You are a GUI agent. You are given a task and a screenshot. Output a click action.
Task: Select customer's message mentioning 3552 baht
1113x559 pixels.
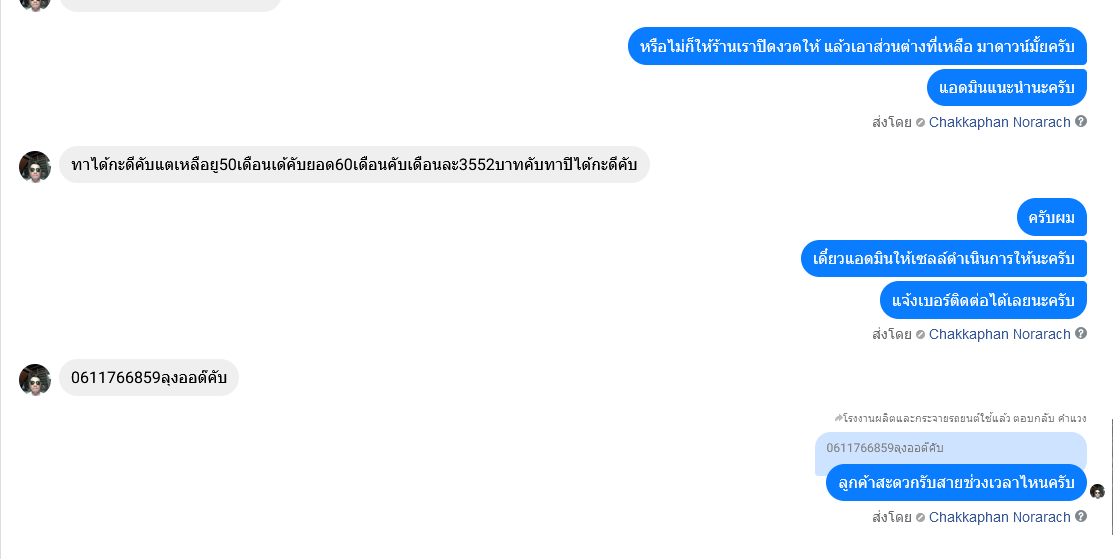click(x=354, y=165)
